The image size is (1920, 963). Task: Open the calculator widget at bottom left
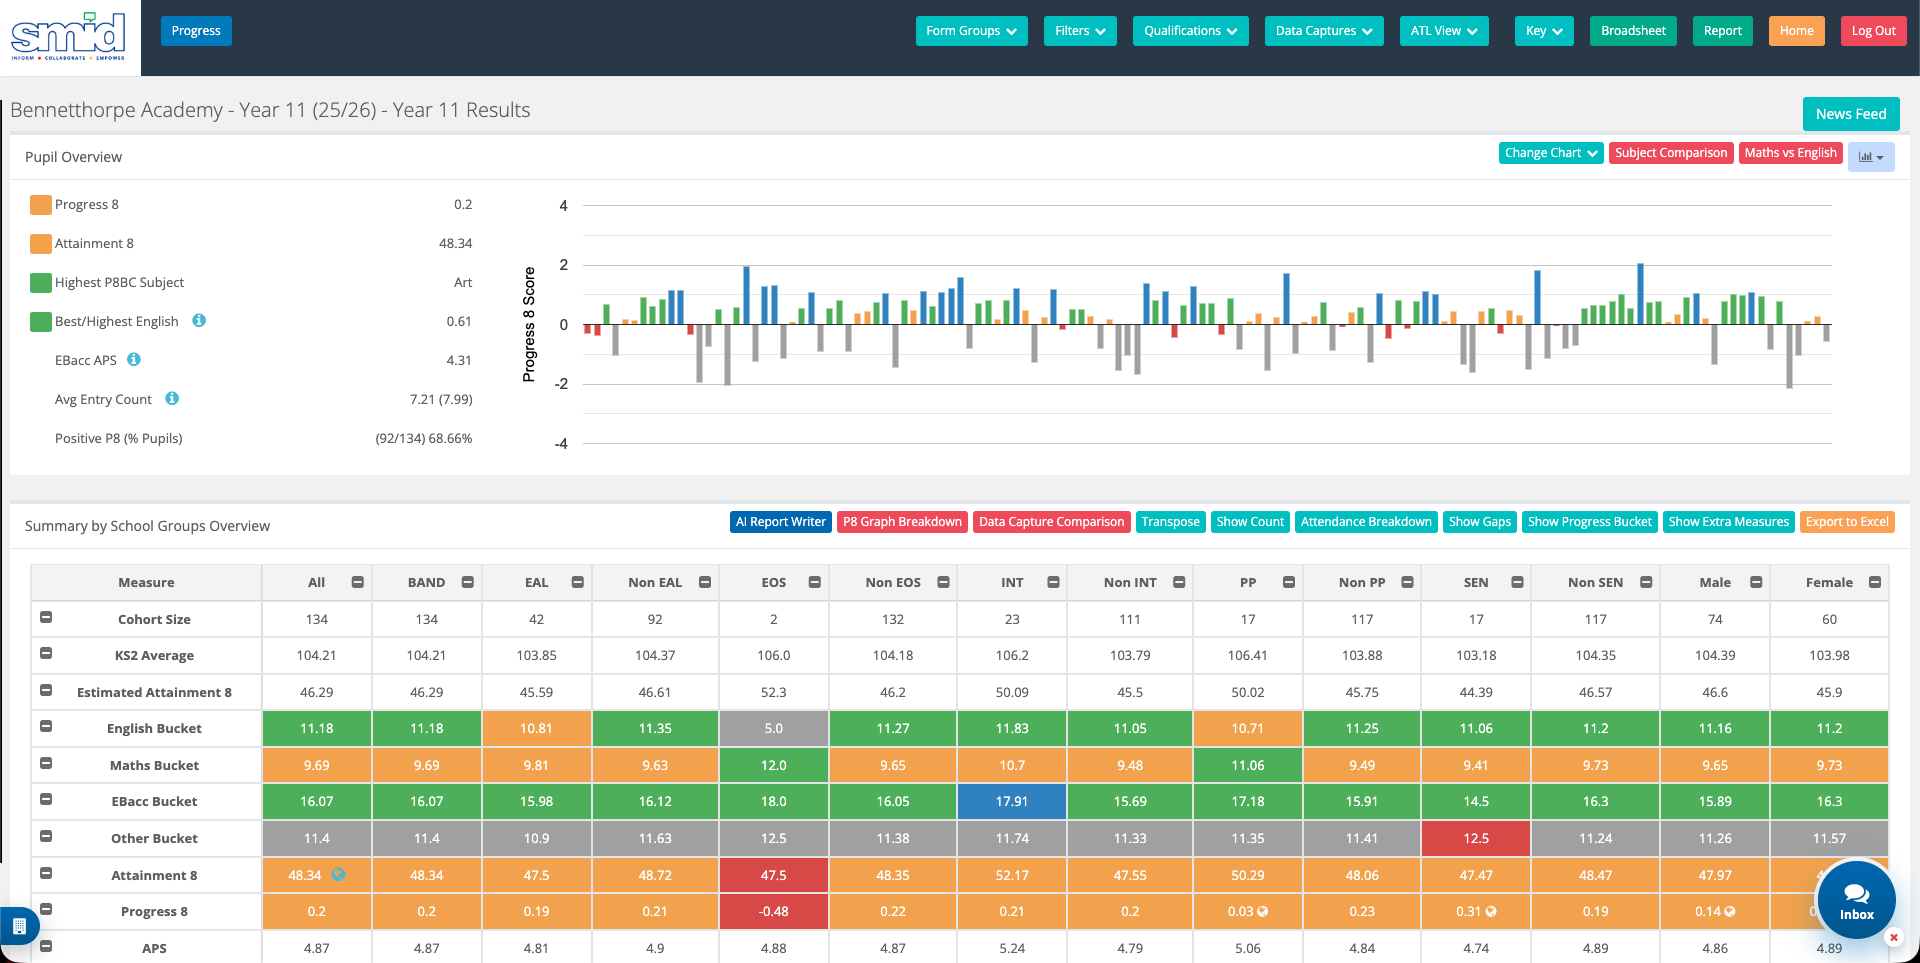[x=19, y=926]
